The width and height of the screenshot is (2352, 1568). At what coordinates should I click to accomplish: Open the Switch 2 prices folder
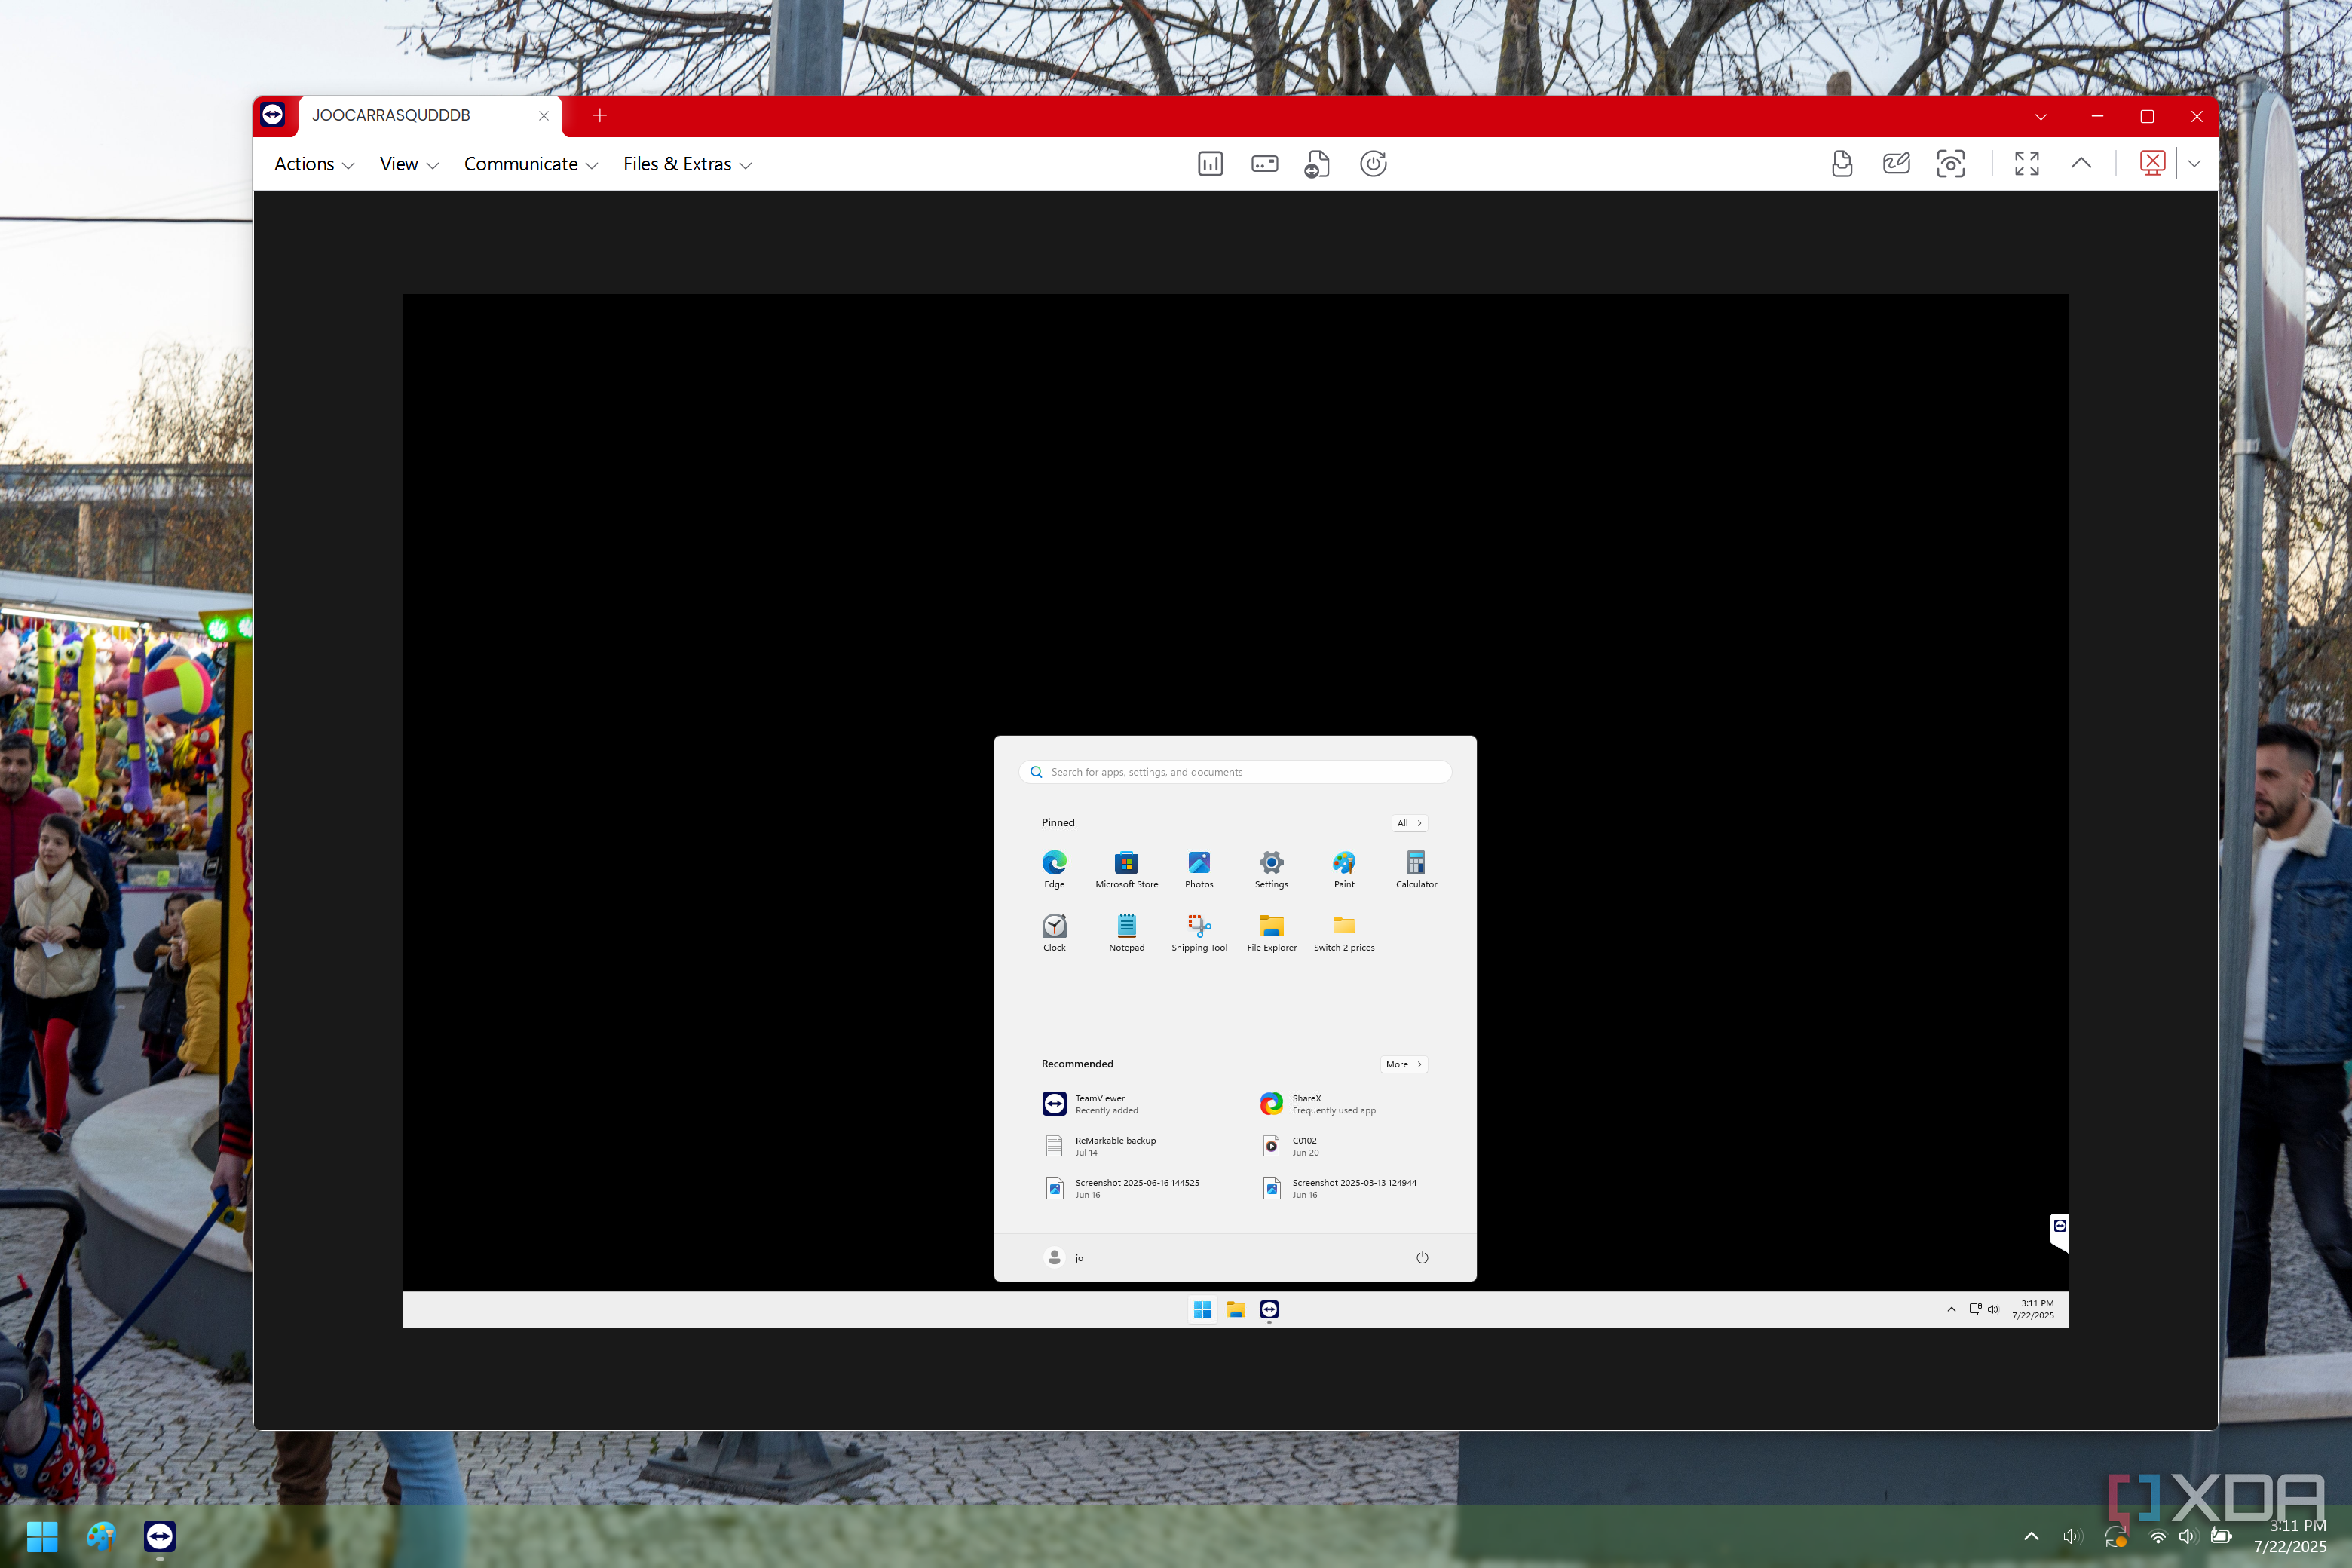[x=1344, y=933]
